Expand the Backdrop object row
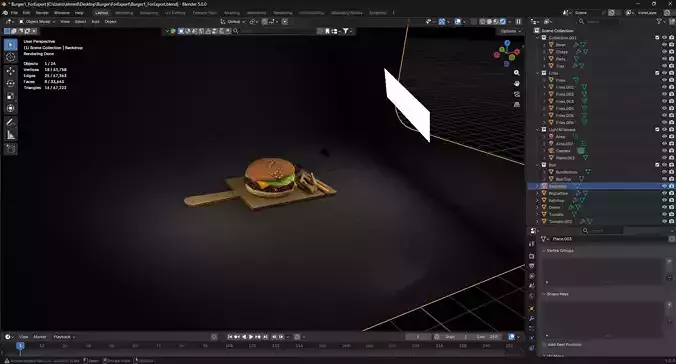This screenshot has height=364, width=676. click(538, 186)
